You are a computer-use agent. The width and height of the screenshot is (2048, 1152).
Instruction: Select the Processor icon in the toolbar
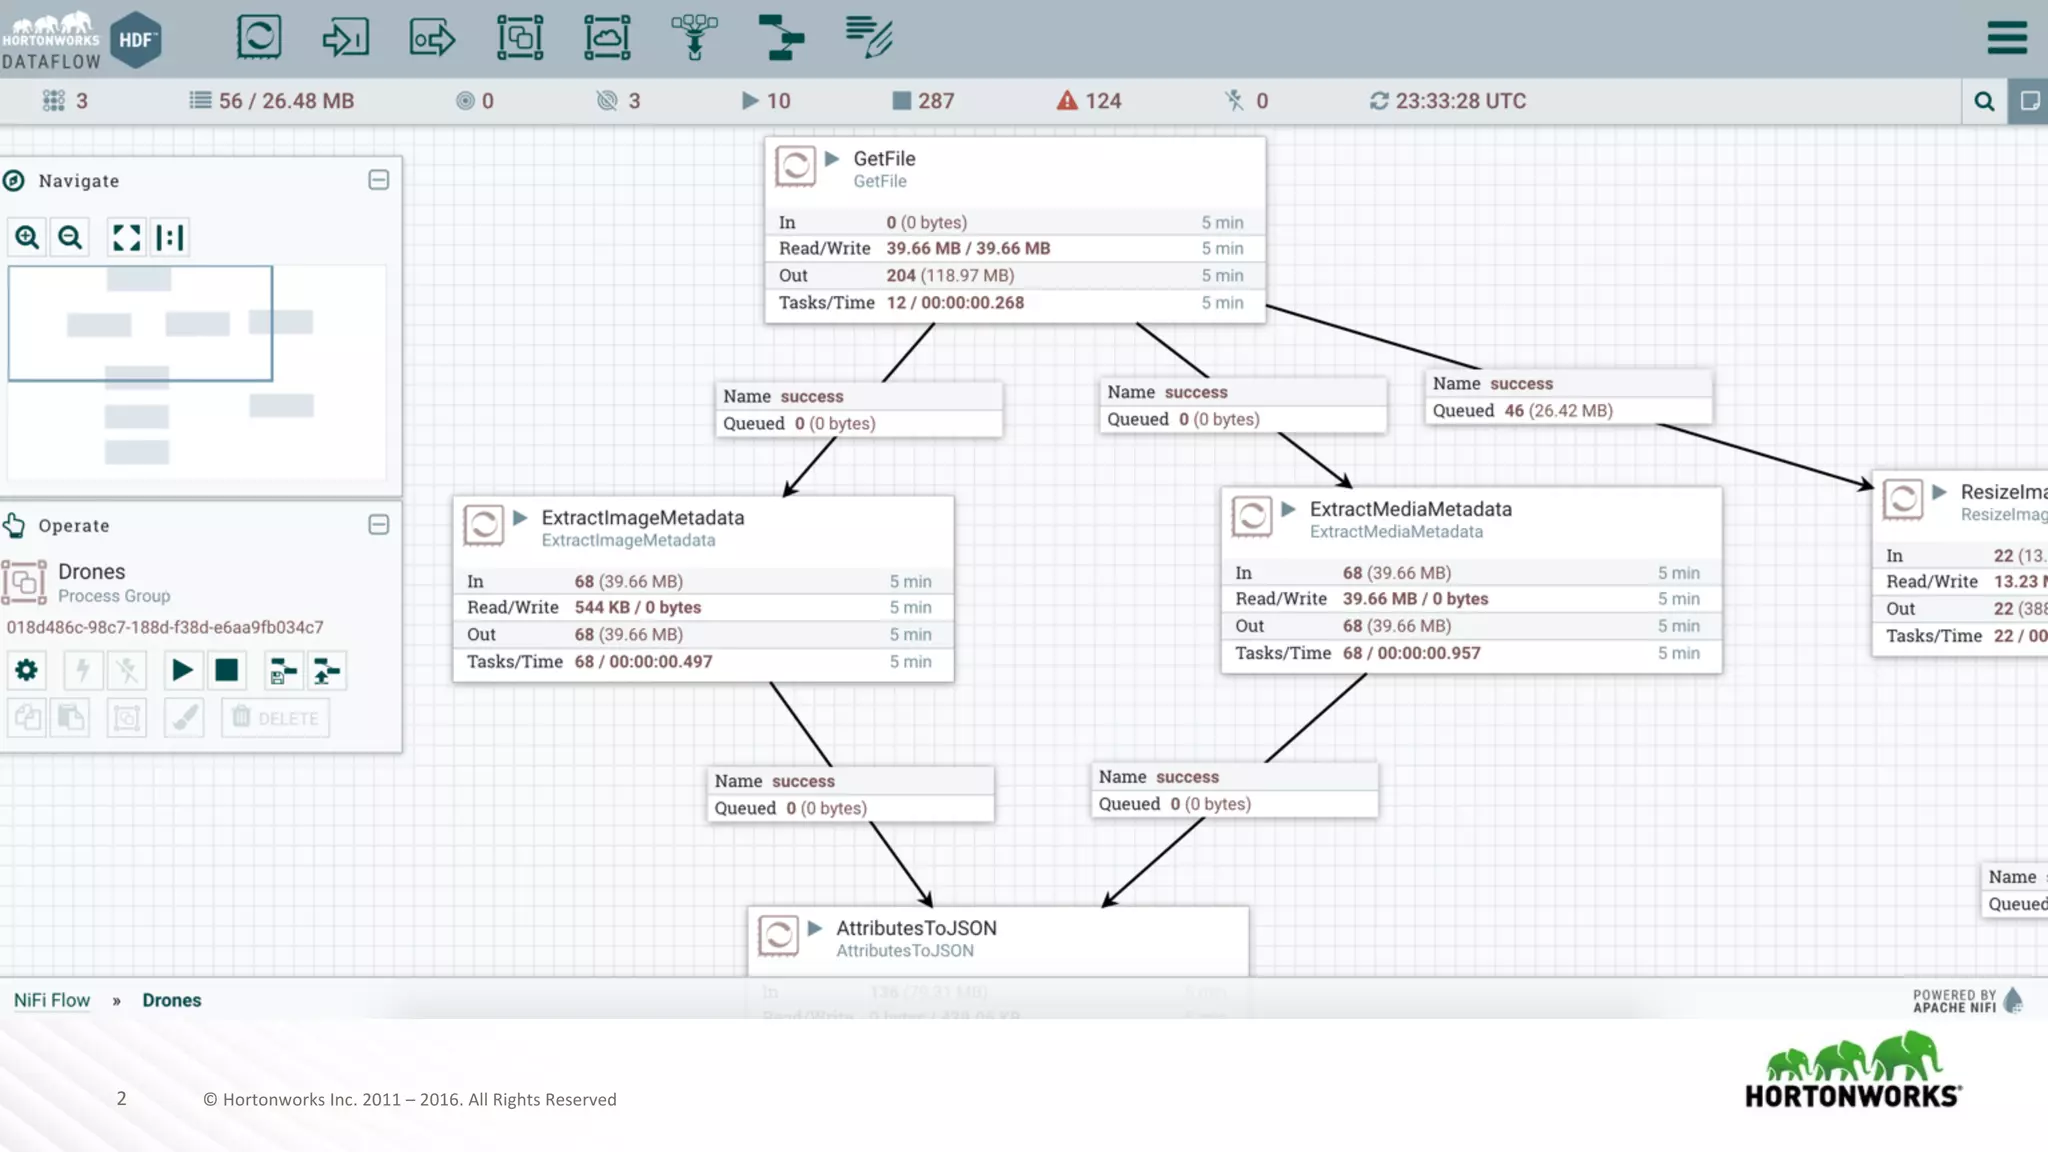point(259,37)
